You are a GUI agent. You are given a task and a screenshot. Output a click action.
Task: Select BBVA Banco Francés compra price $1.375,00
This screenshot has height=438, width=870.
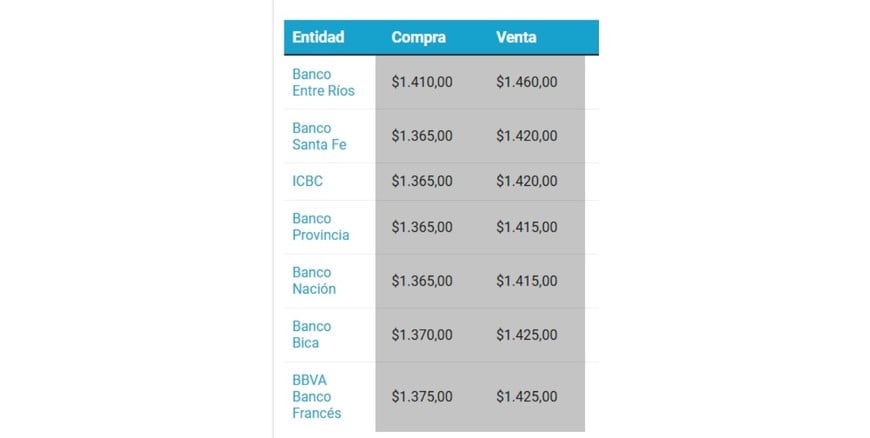[x=422, y=397]
